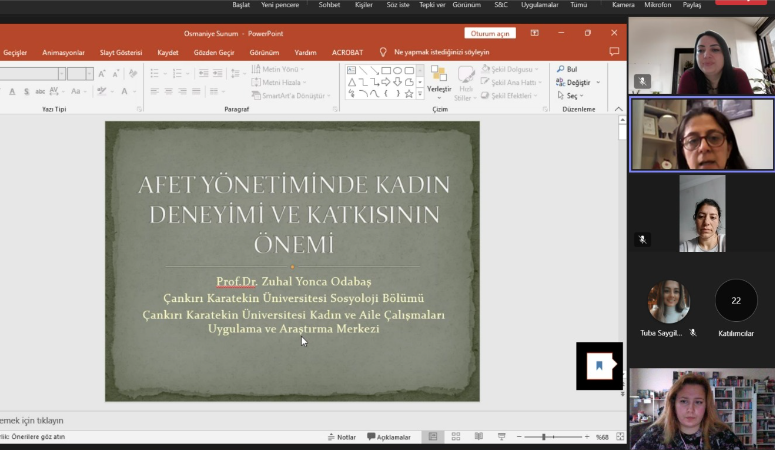Toggle underline text formatting

click(x=12, y=91)
